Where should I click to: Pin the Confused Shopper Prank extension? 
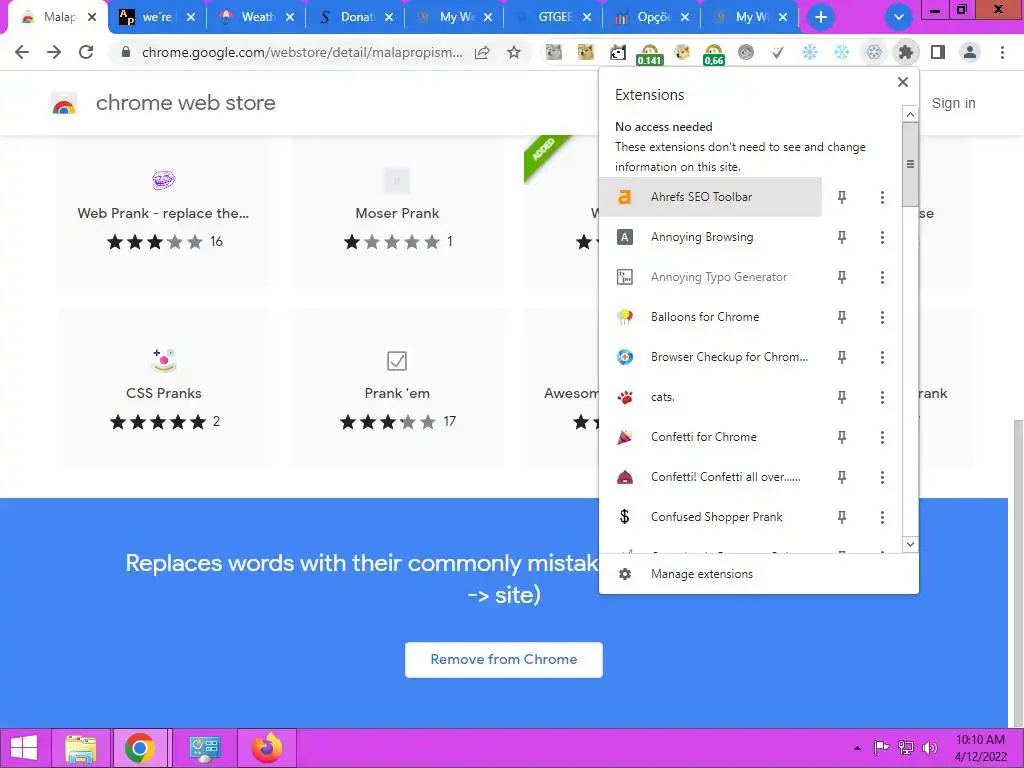pos(842,517)
